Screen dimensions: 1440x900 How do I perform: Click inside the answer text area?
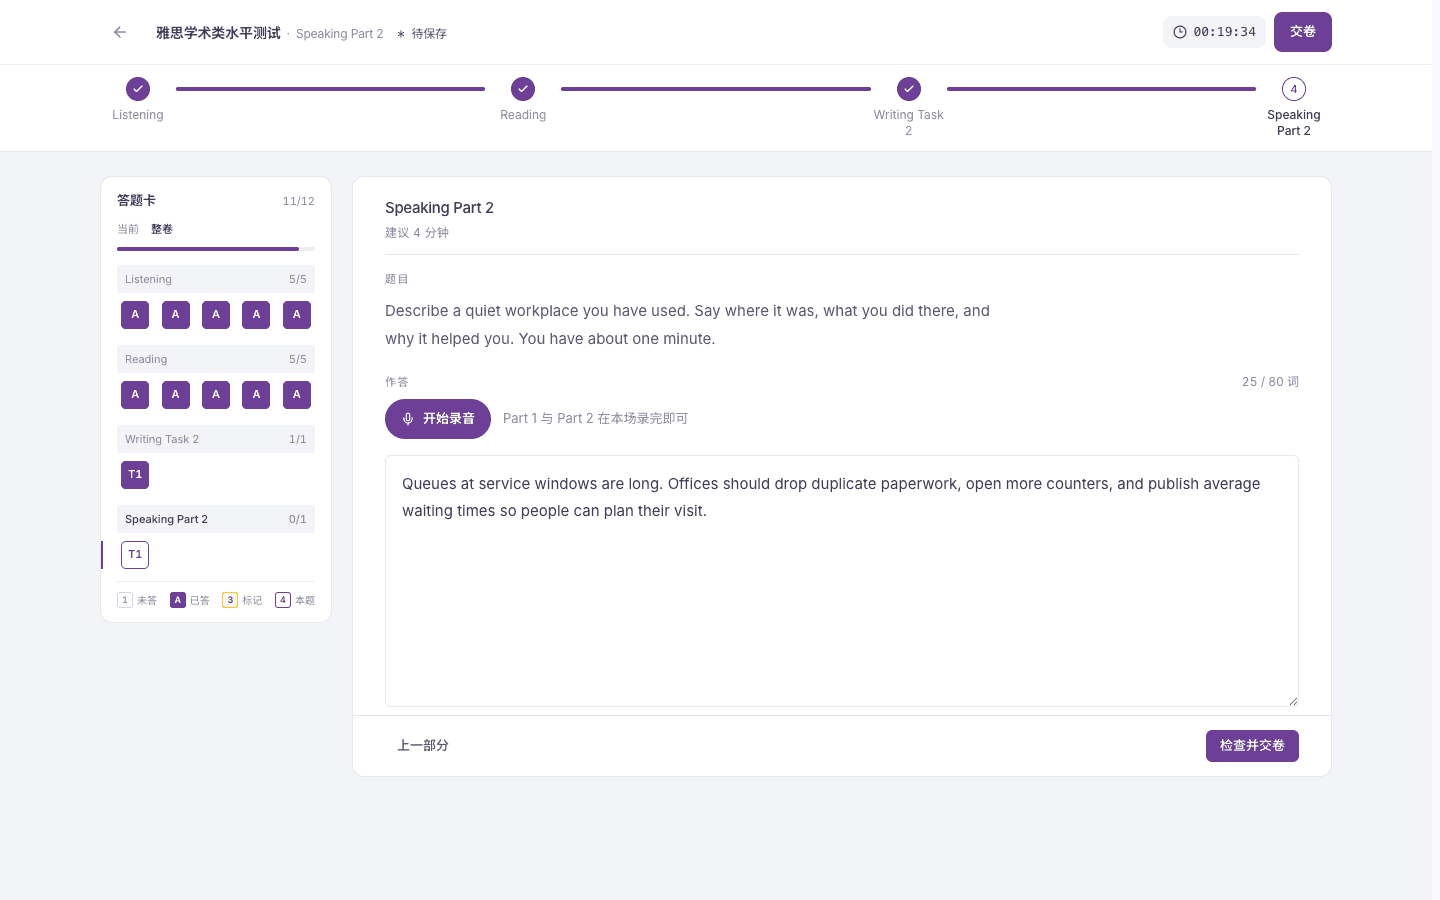pos(842,581)
